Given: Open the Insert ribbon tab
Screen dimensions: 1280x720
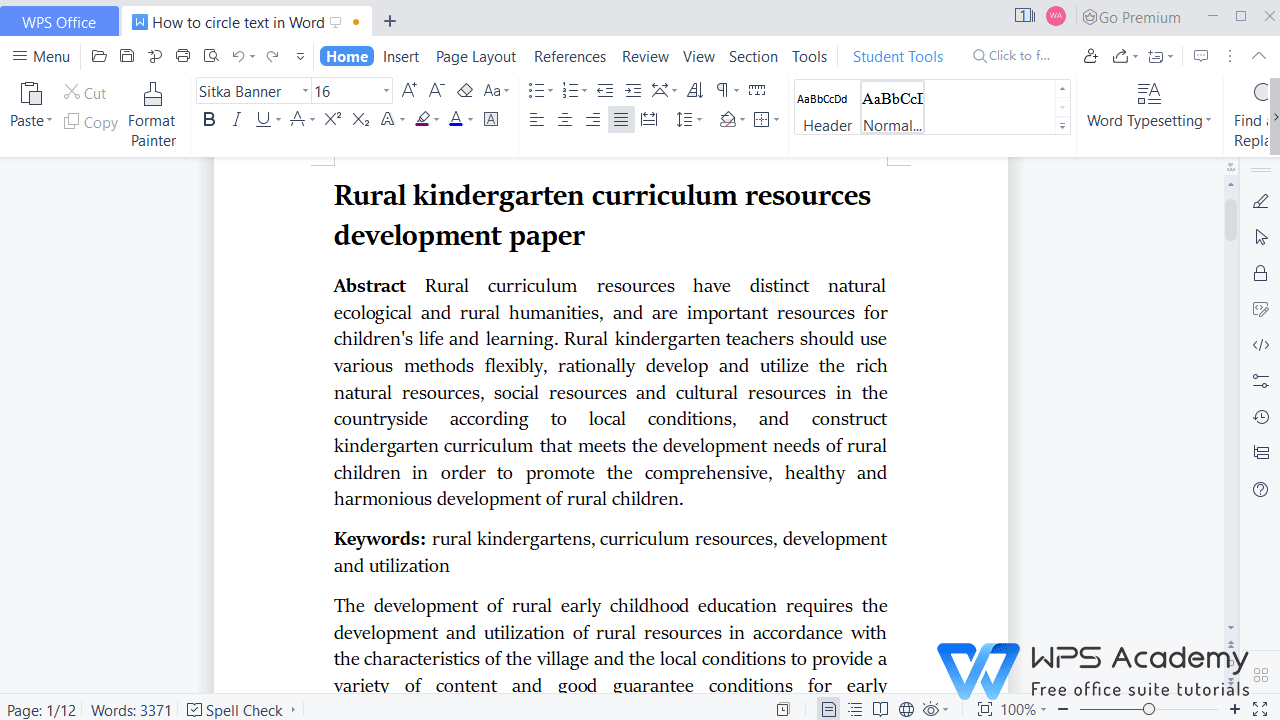Looking at the screenshot, I should point(401,57).
